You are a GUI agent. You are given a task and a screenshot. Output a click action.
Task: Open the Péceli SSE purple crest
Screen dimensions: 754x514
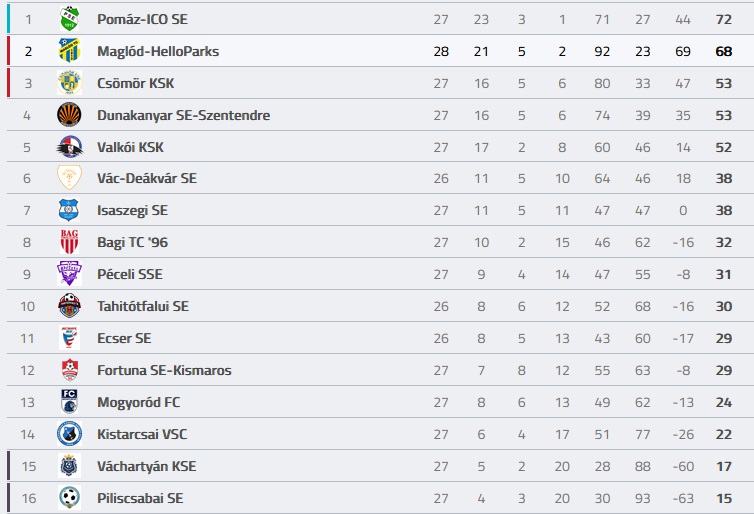click(69, 274)
